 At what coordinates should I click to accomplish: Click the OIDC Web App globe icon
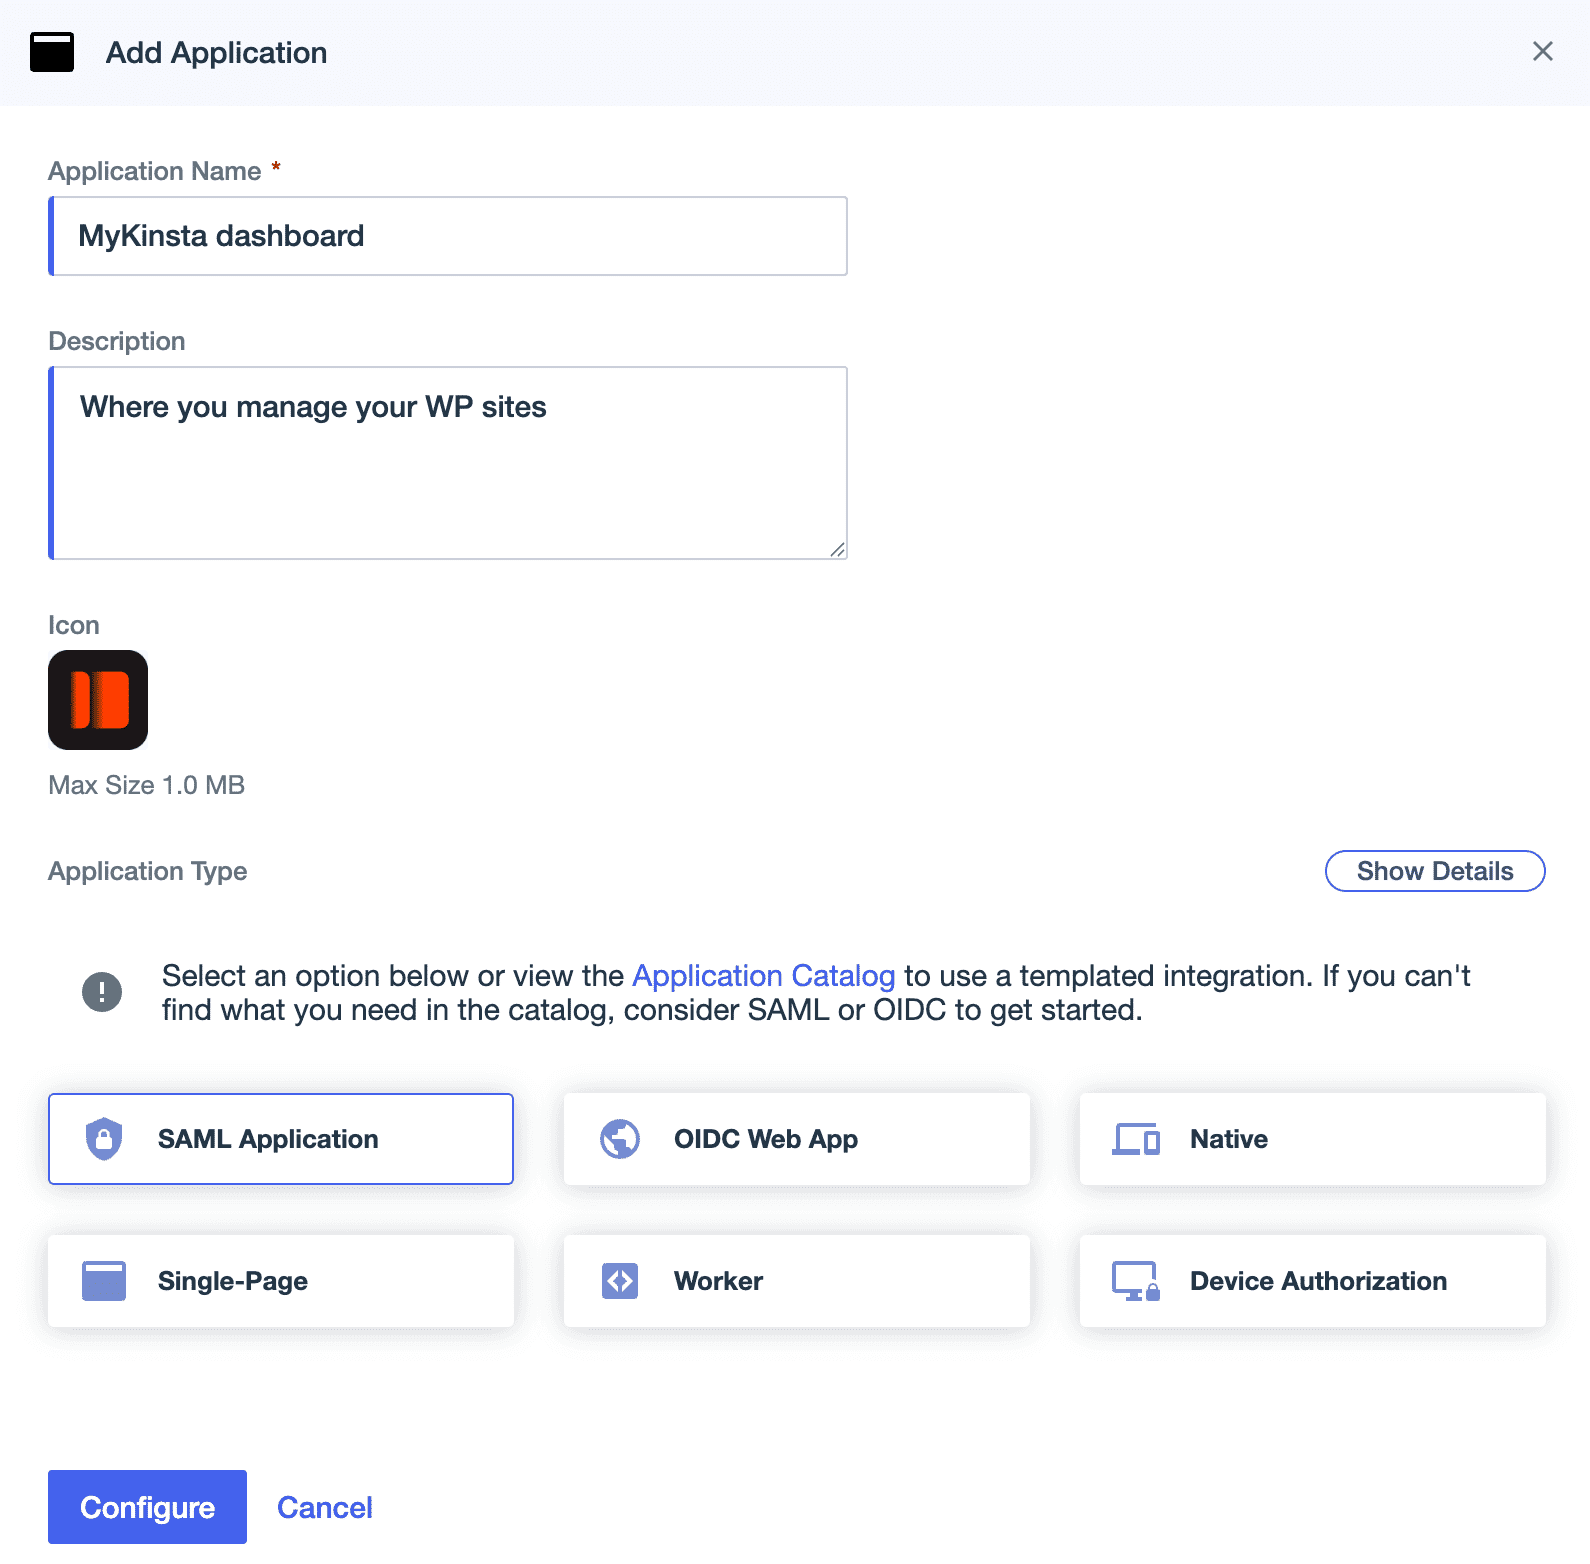619,1138
